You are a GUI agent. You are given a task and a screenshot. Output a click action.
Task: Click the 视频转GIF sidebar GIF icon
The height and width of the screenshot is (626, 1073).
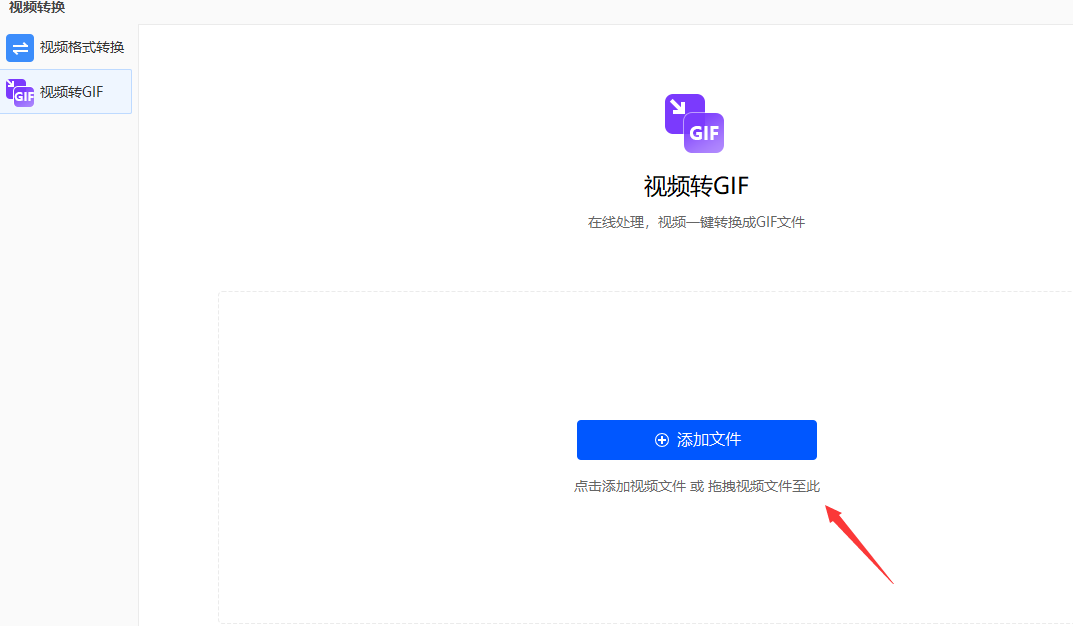point(20,93)
